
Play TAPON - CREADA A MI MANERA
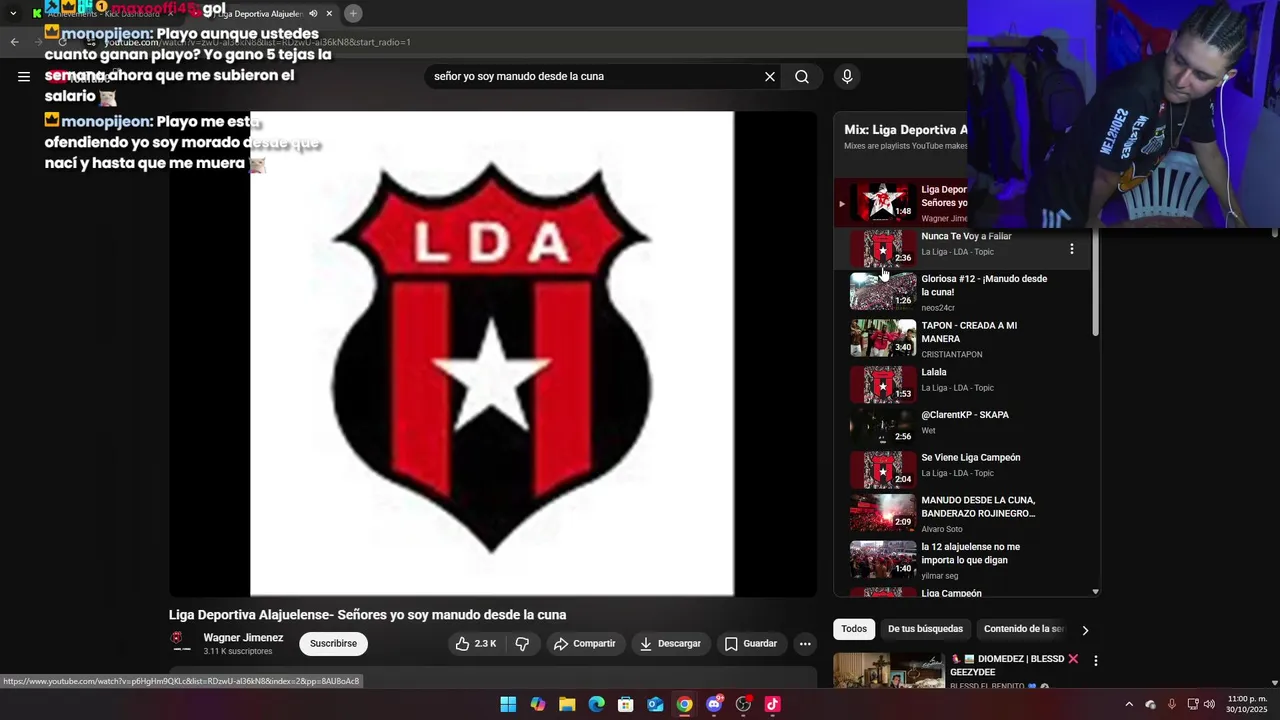click(x=960, y=339)
